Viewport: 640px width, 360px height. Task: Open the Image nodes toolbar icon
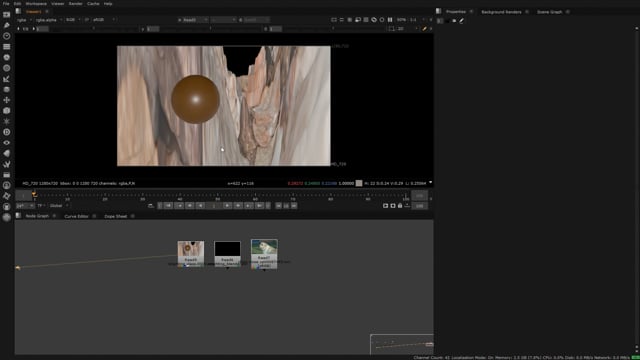click(7, 15)
